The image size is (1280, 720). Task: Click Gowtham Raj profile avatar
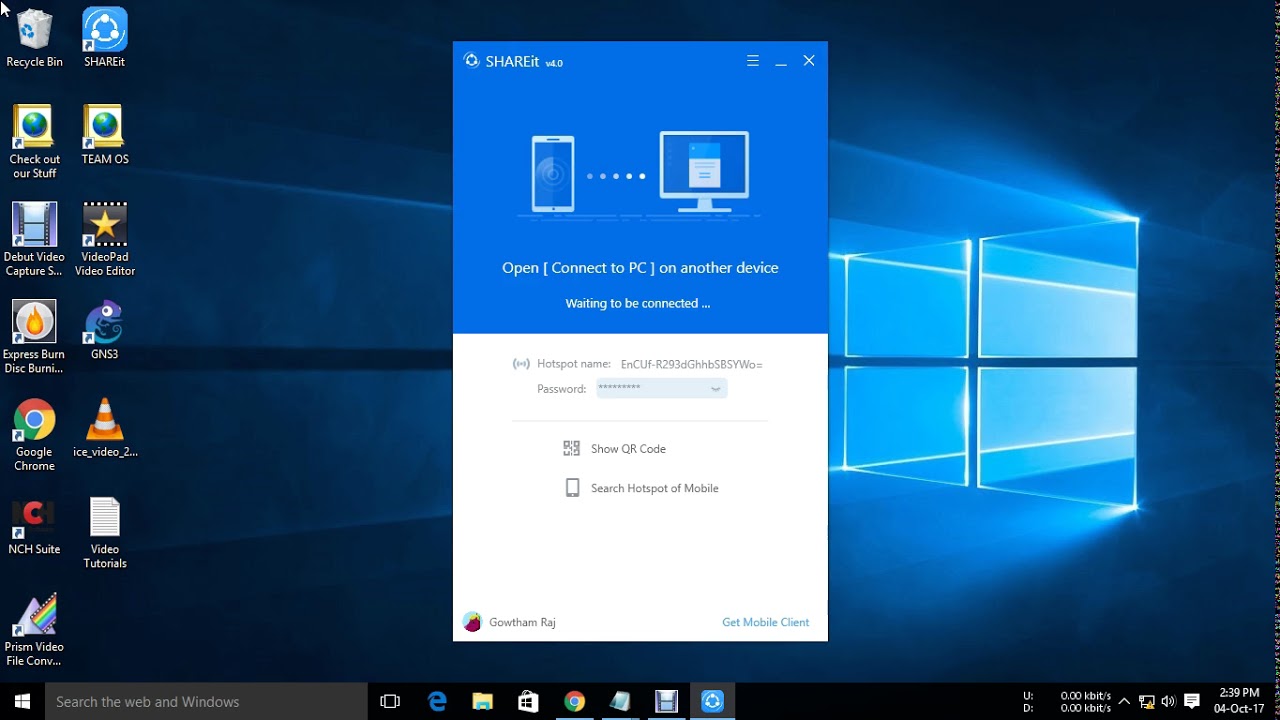pos(473,622)
